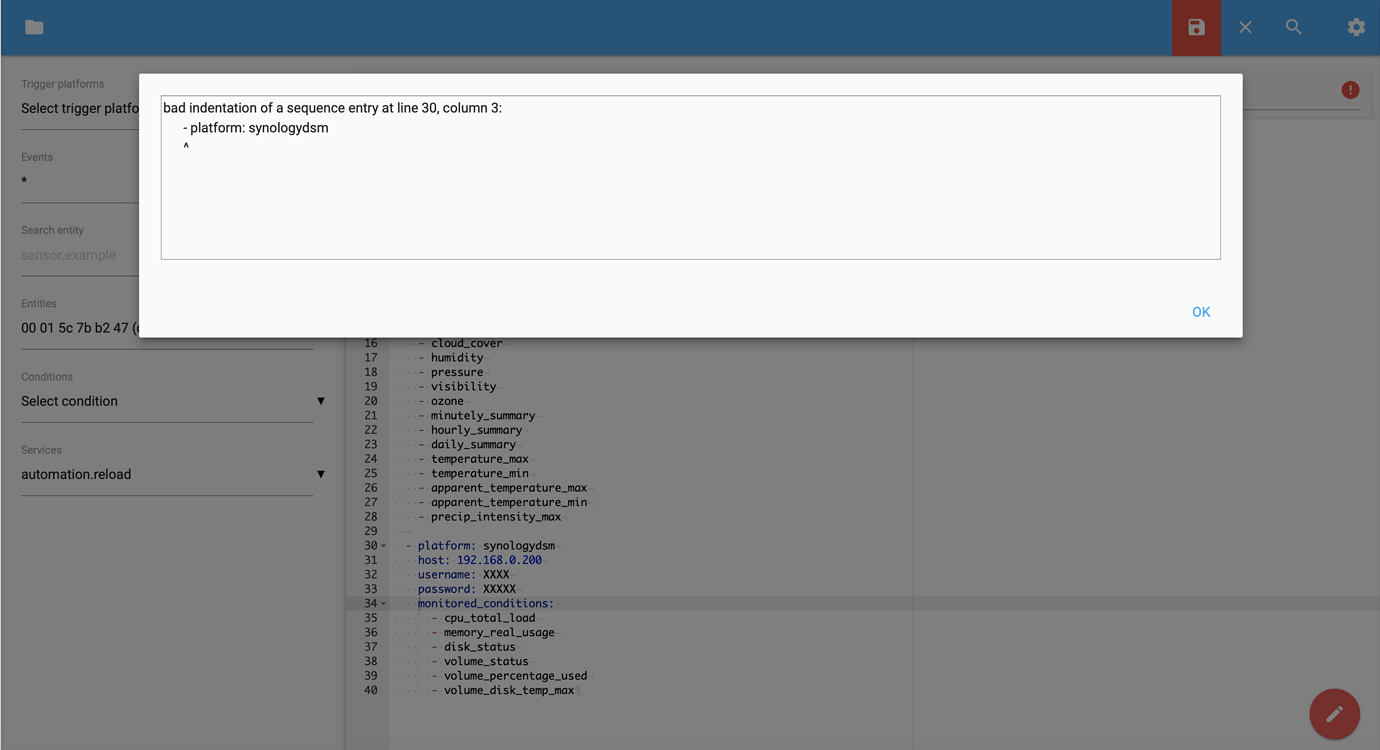Screen dimensions: 1380x750
Task: Dismiss the YAML error dialog with OK
Action: 1201,311
